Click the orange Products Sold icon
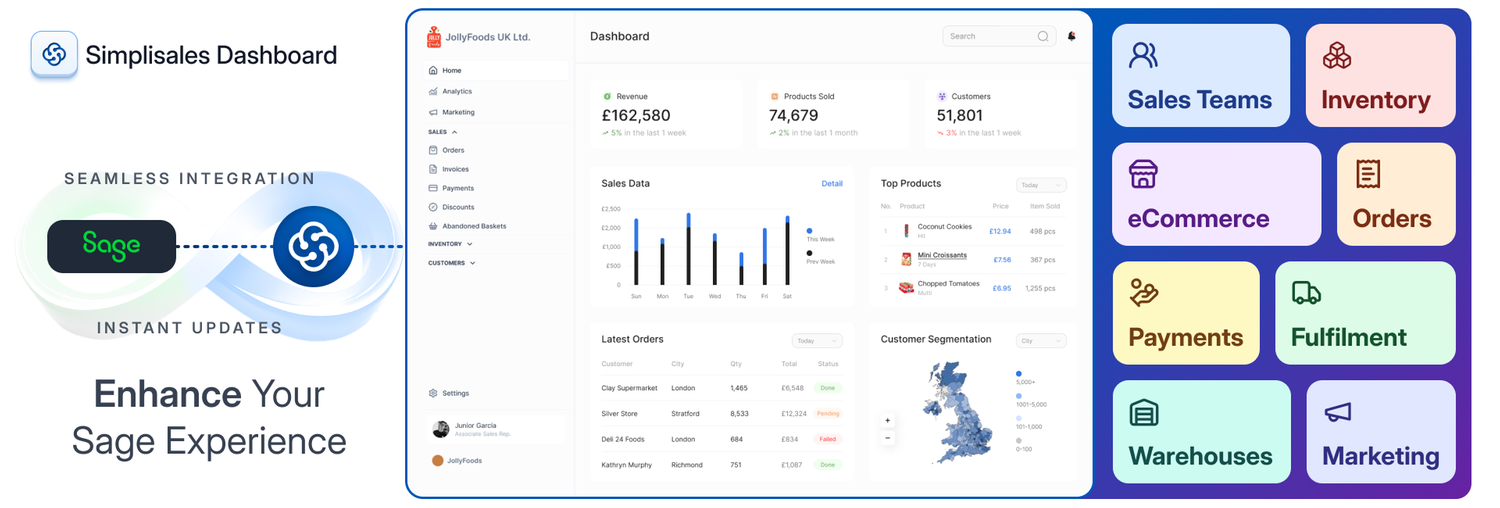This screenshot has height=508, width=1500. 774,96
